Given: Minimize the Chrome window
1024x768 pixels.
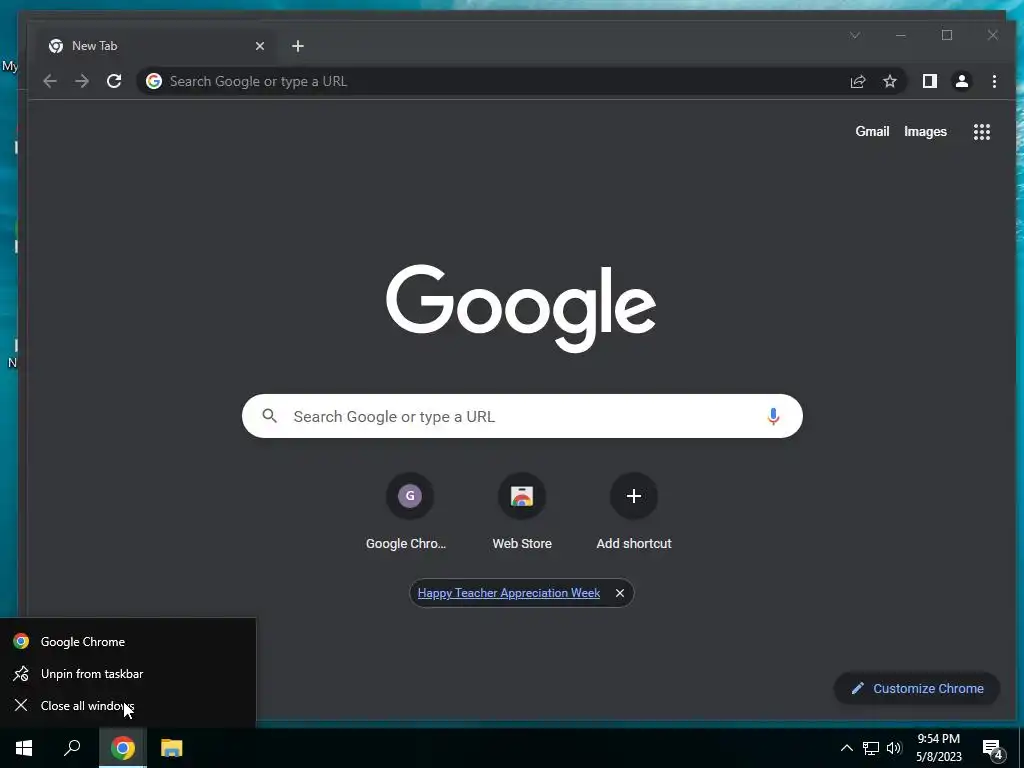Looking at the screenshot, I should (x=901, y=35).
